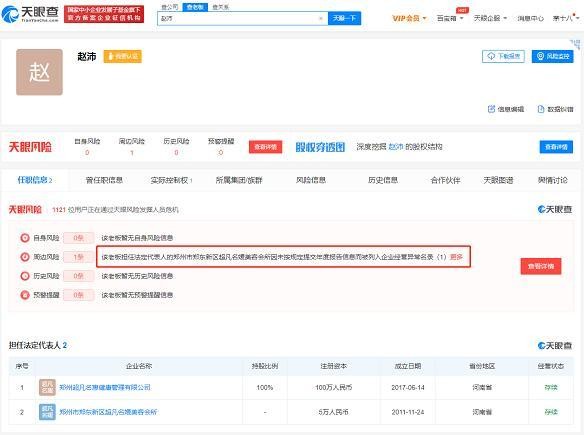Focus the search input field containing 赵沛
This screenshot has width=584, height=435.
tap(238, 18)
